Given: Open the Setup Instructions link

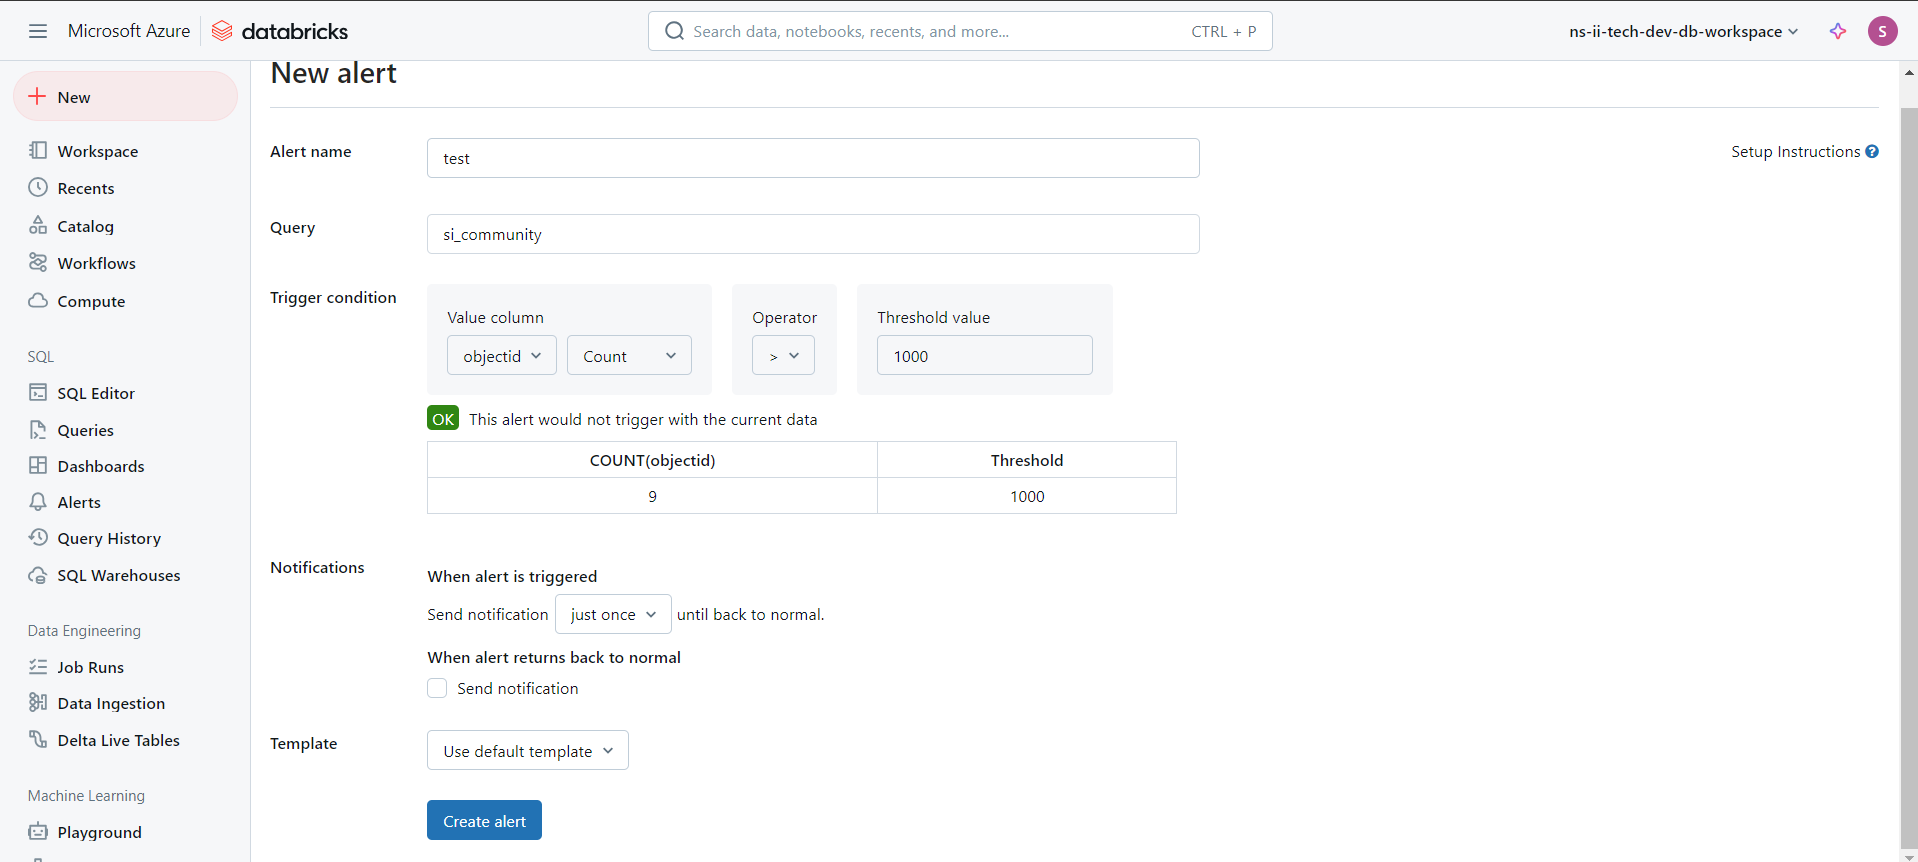Looking at the screenshot, I should pos(1795,151).
